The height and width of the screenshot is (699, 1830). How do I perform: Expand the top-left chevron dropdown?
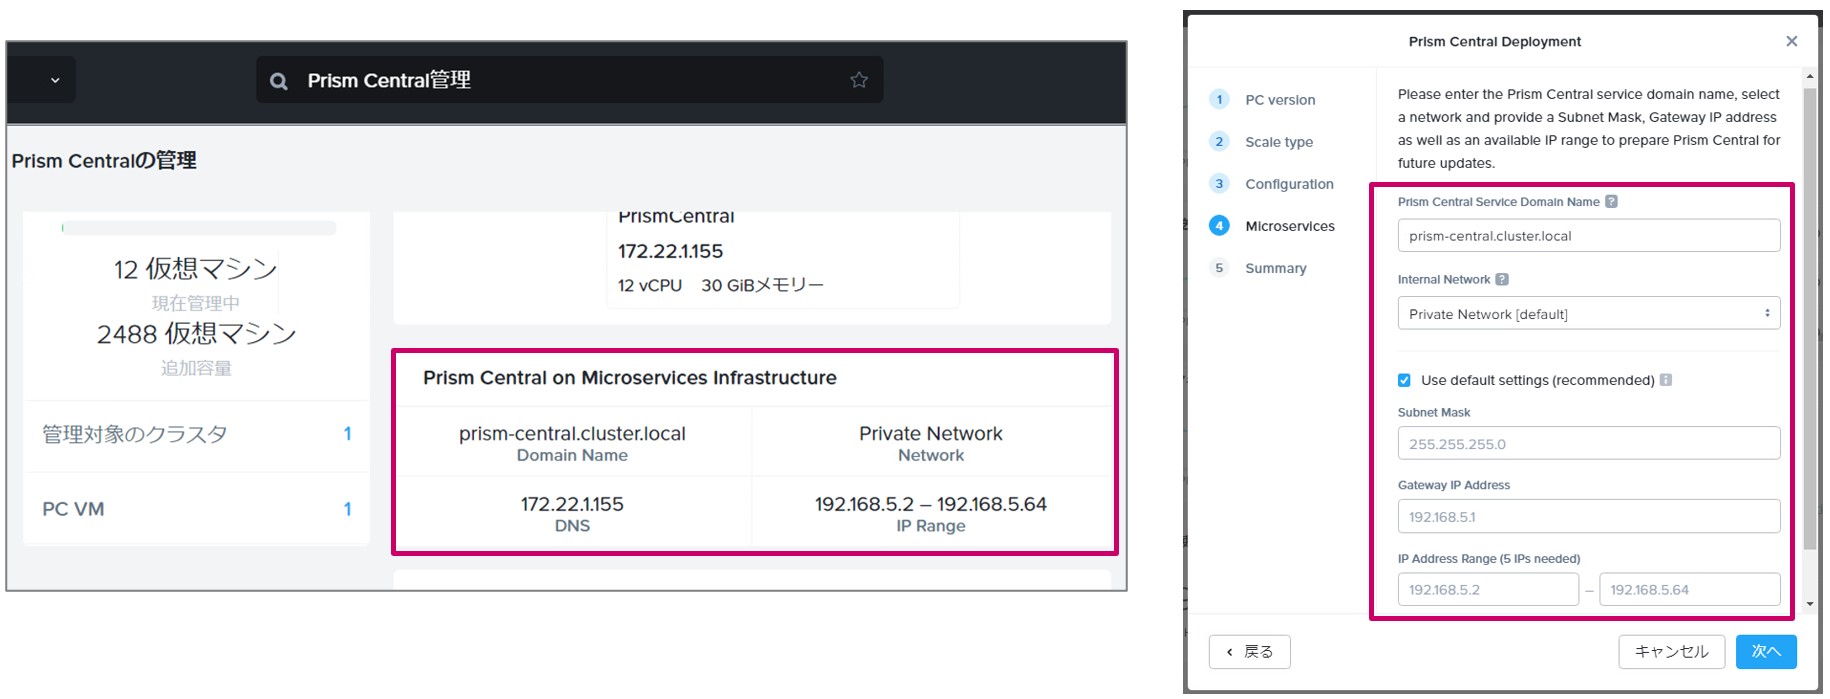(55, 80)
